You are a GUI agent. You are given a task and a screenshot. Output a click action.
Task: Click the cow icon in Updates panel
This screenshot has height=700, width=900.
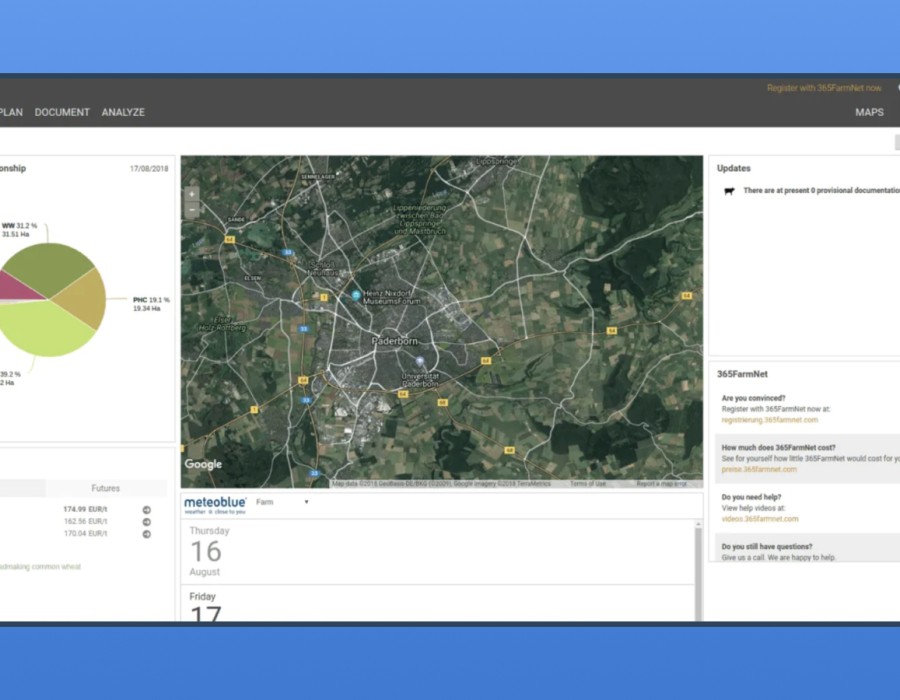click(729, 190)
